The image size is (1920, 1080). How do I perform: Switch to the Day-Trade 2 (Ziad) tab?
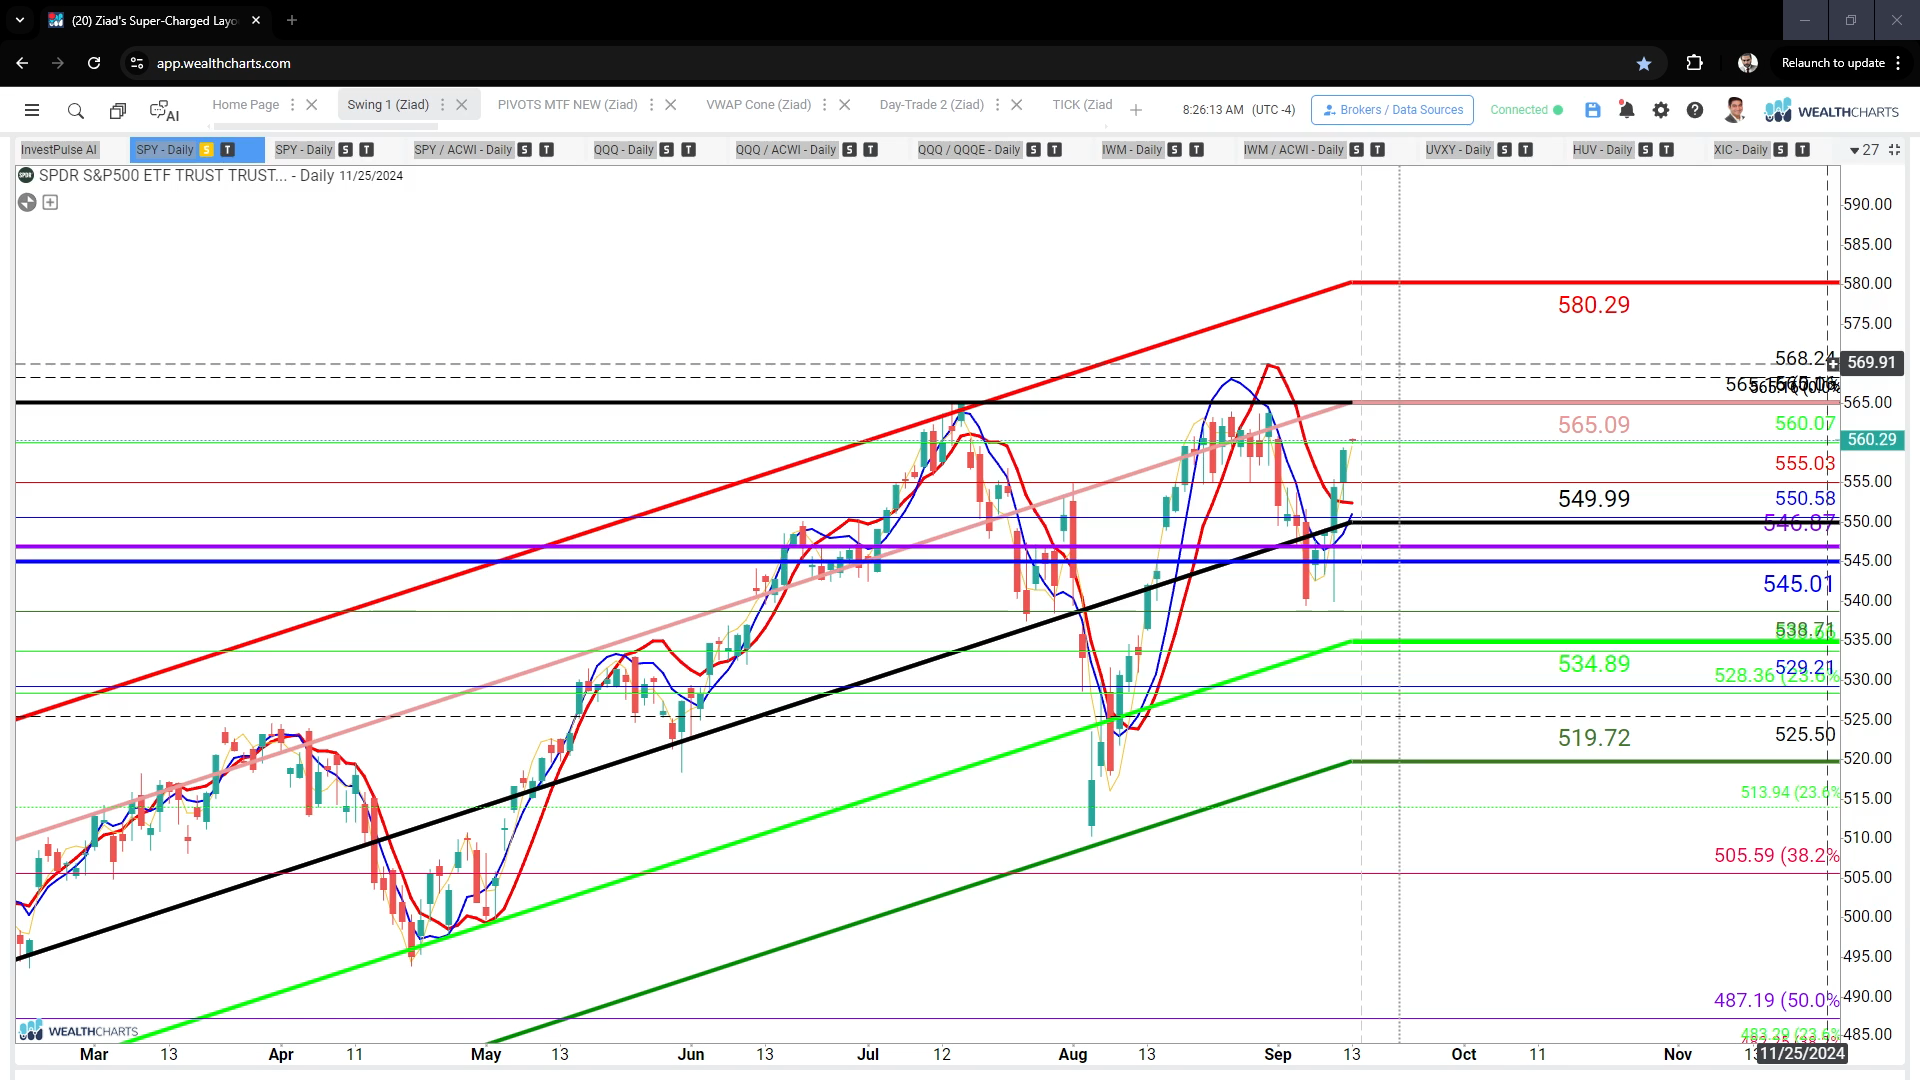point(932,104)
